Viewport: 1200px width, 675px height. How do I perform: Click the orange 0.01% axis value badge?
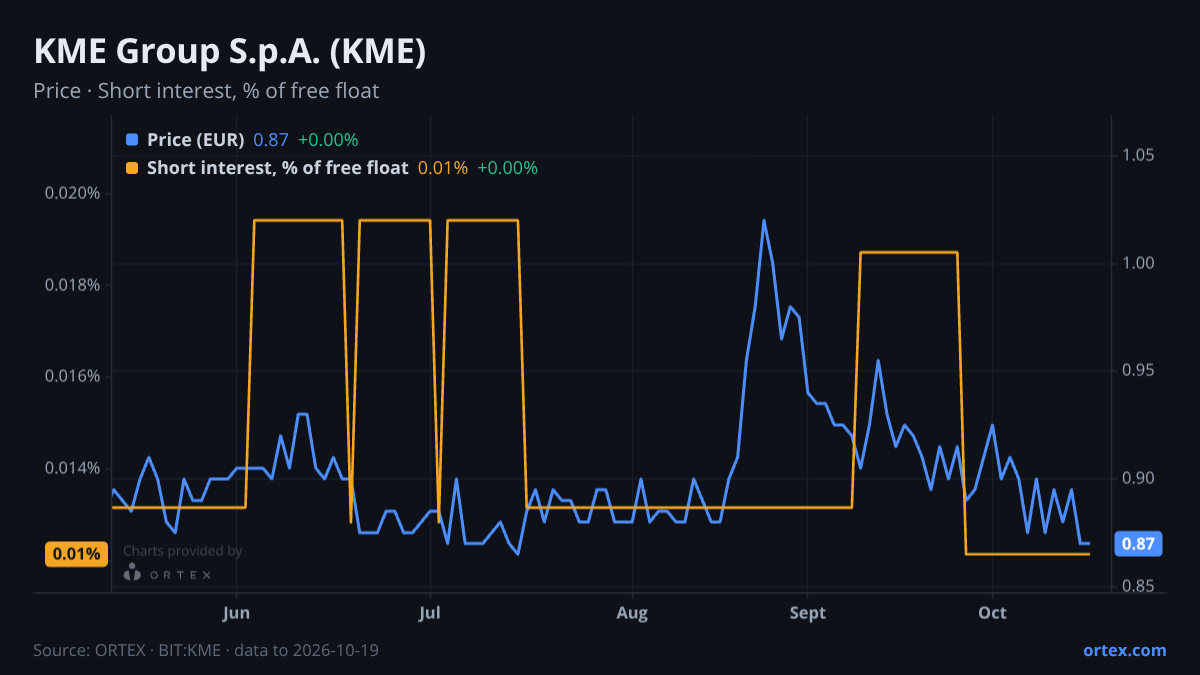coord(76,554)
